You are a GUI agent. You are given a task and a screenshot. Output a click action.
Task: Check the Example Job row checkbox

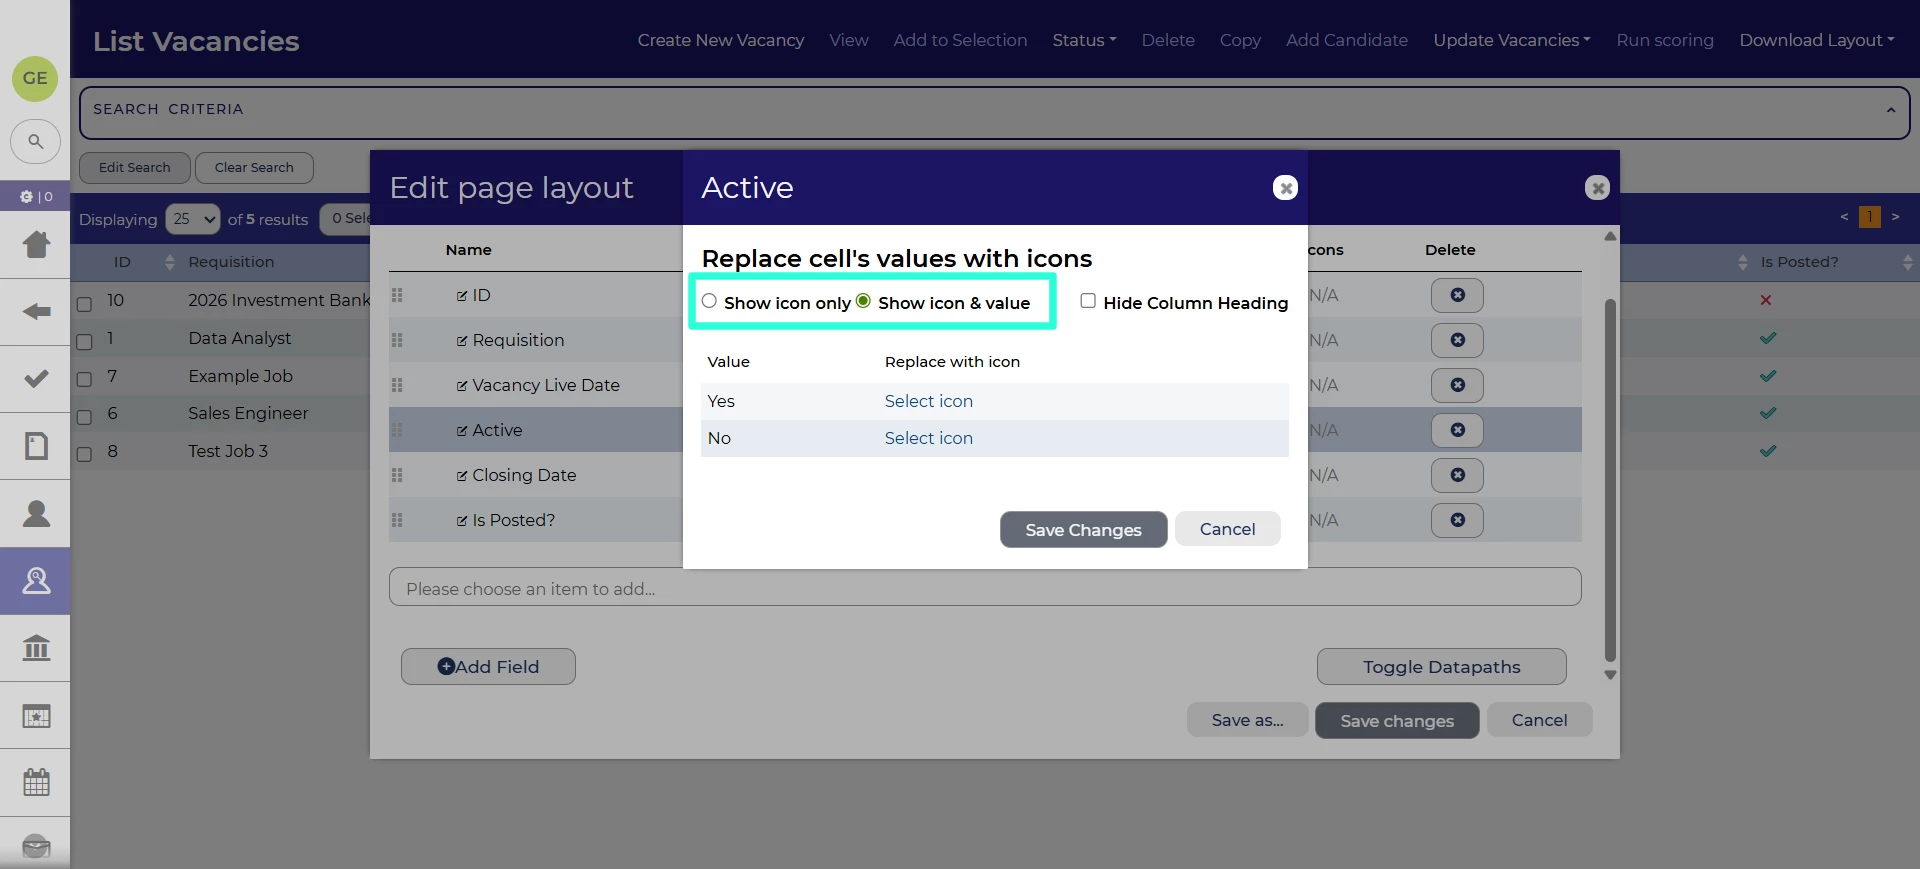pyautogui.click(x=84, y=380)
